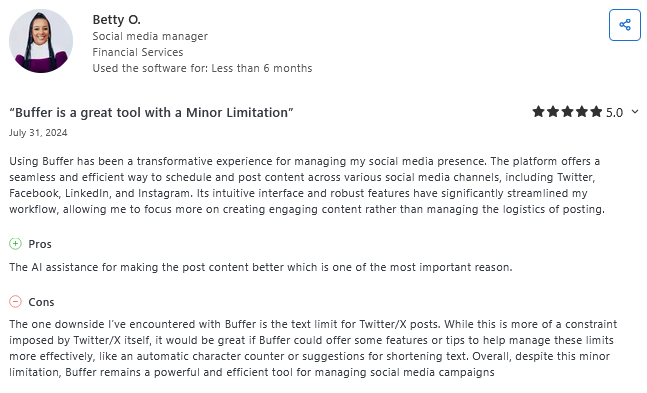Click the July 31, 2024 review date

[38, 133]
